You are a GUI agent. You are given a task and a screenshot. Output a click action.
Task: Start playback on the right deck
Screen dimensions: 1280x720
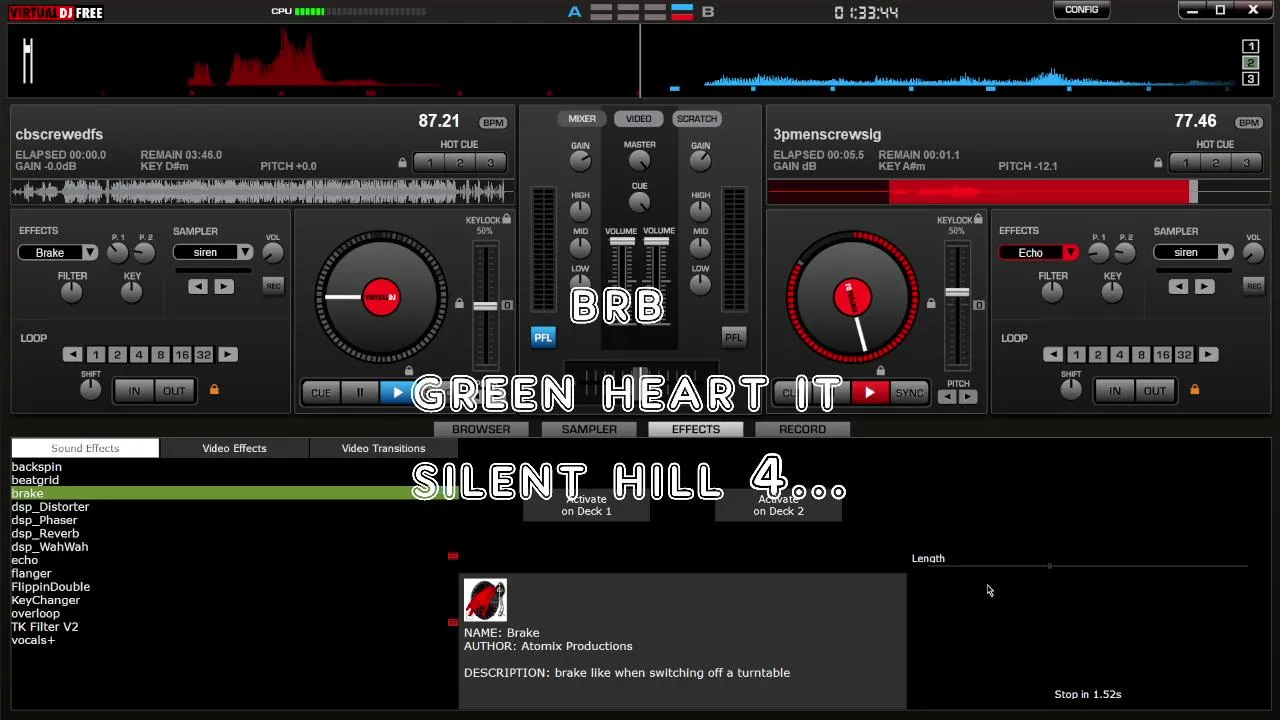pyautogui.click(x=869, y=393)
